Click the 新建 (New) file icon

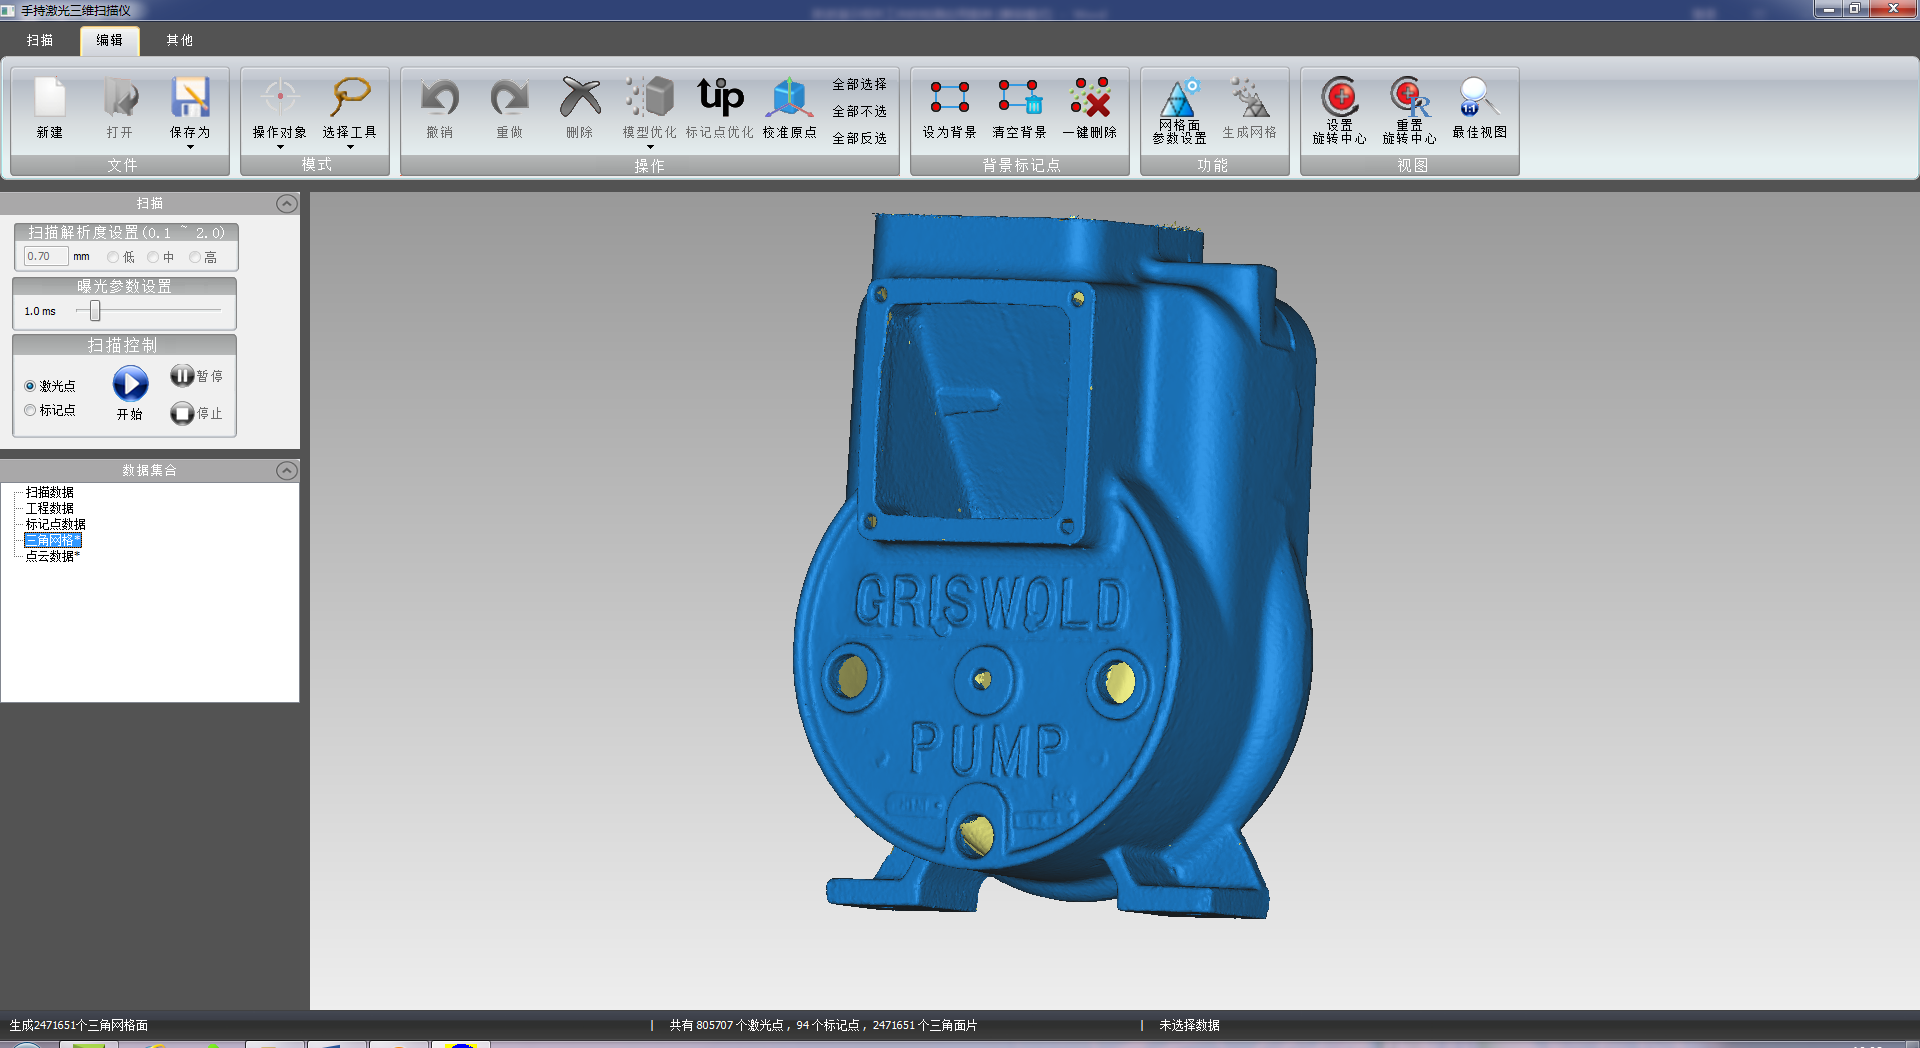[49, 99]
